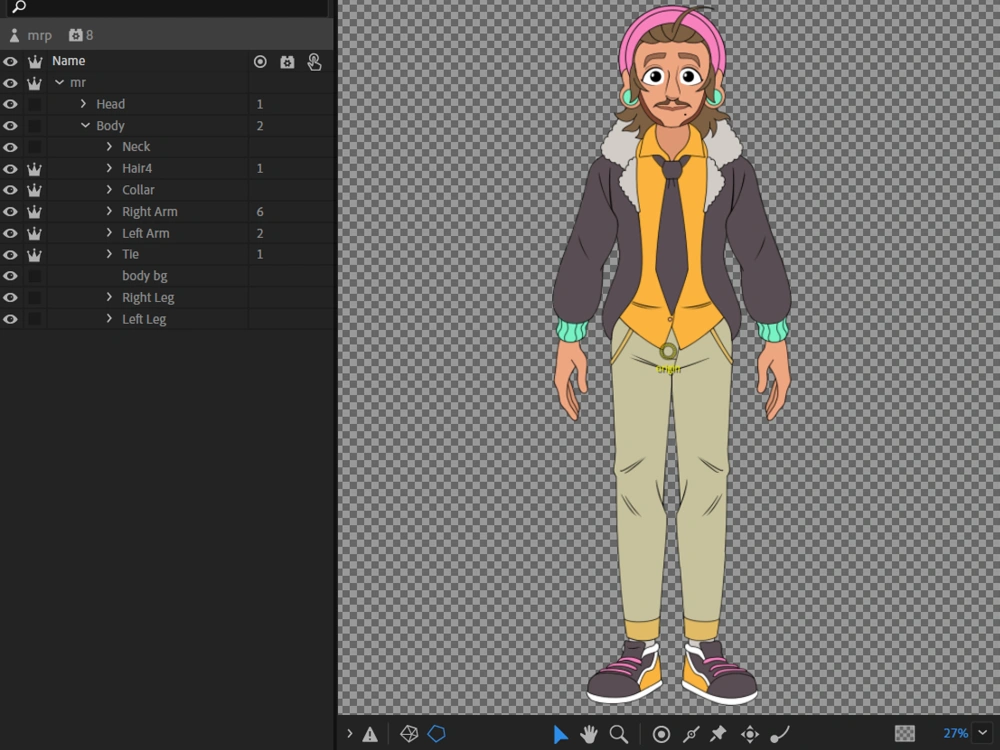Collapse the Body group
Image resolution: width=1000 pixels, height=750 pixels.
pos(85,125)
